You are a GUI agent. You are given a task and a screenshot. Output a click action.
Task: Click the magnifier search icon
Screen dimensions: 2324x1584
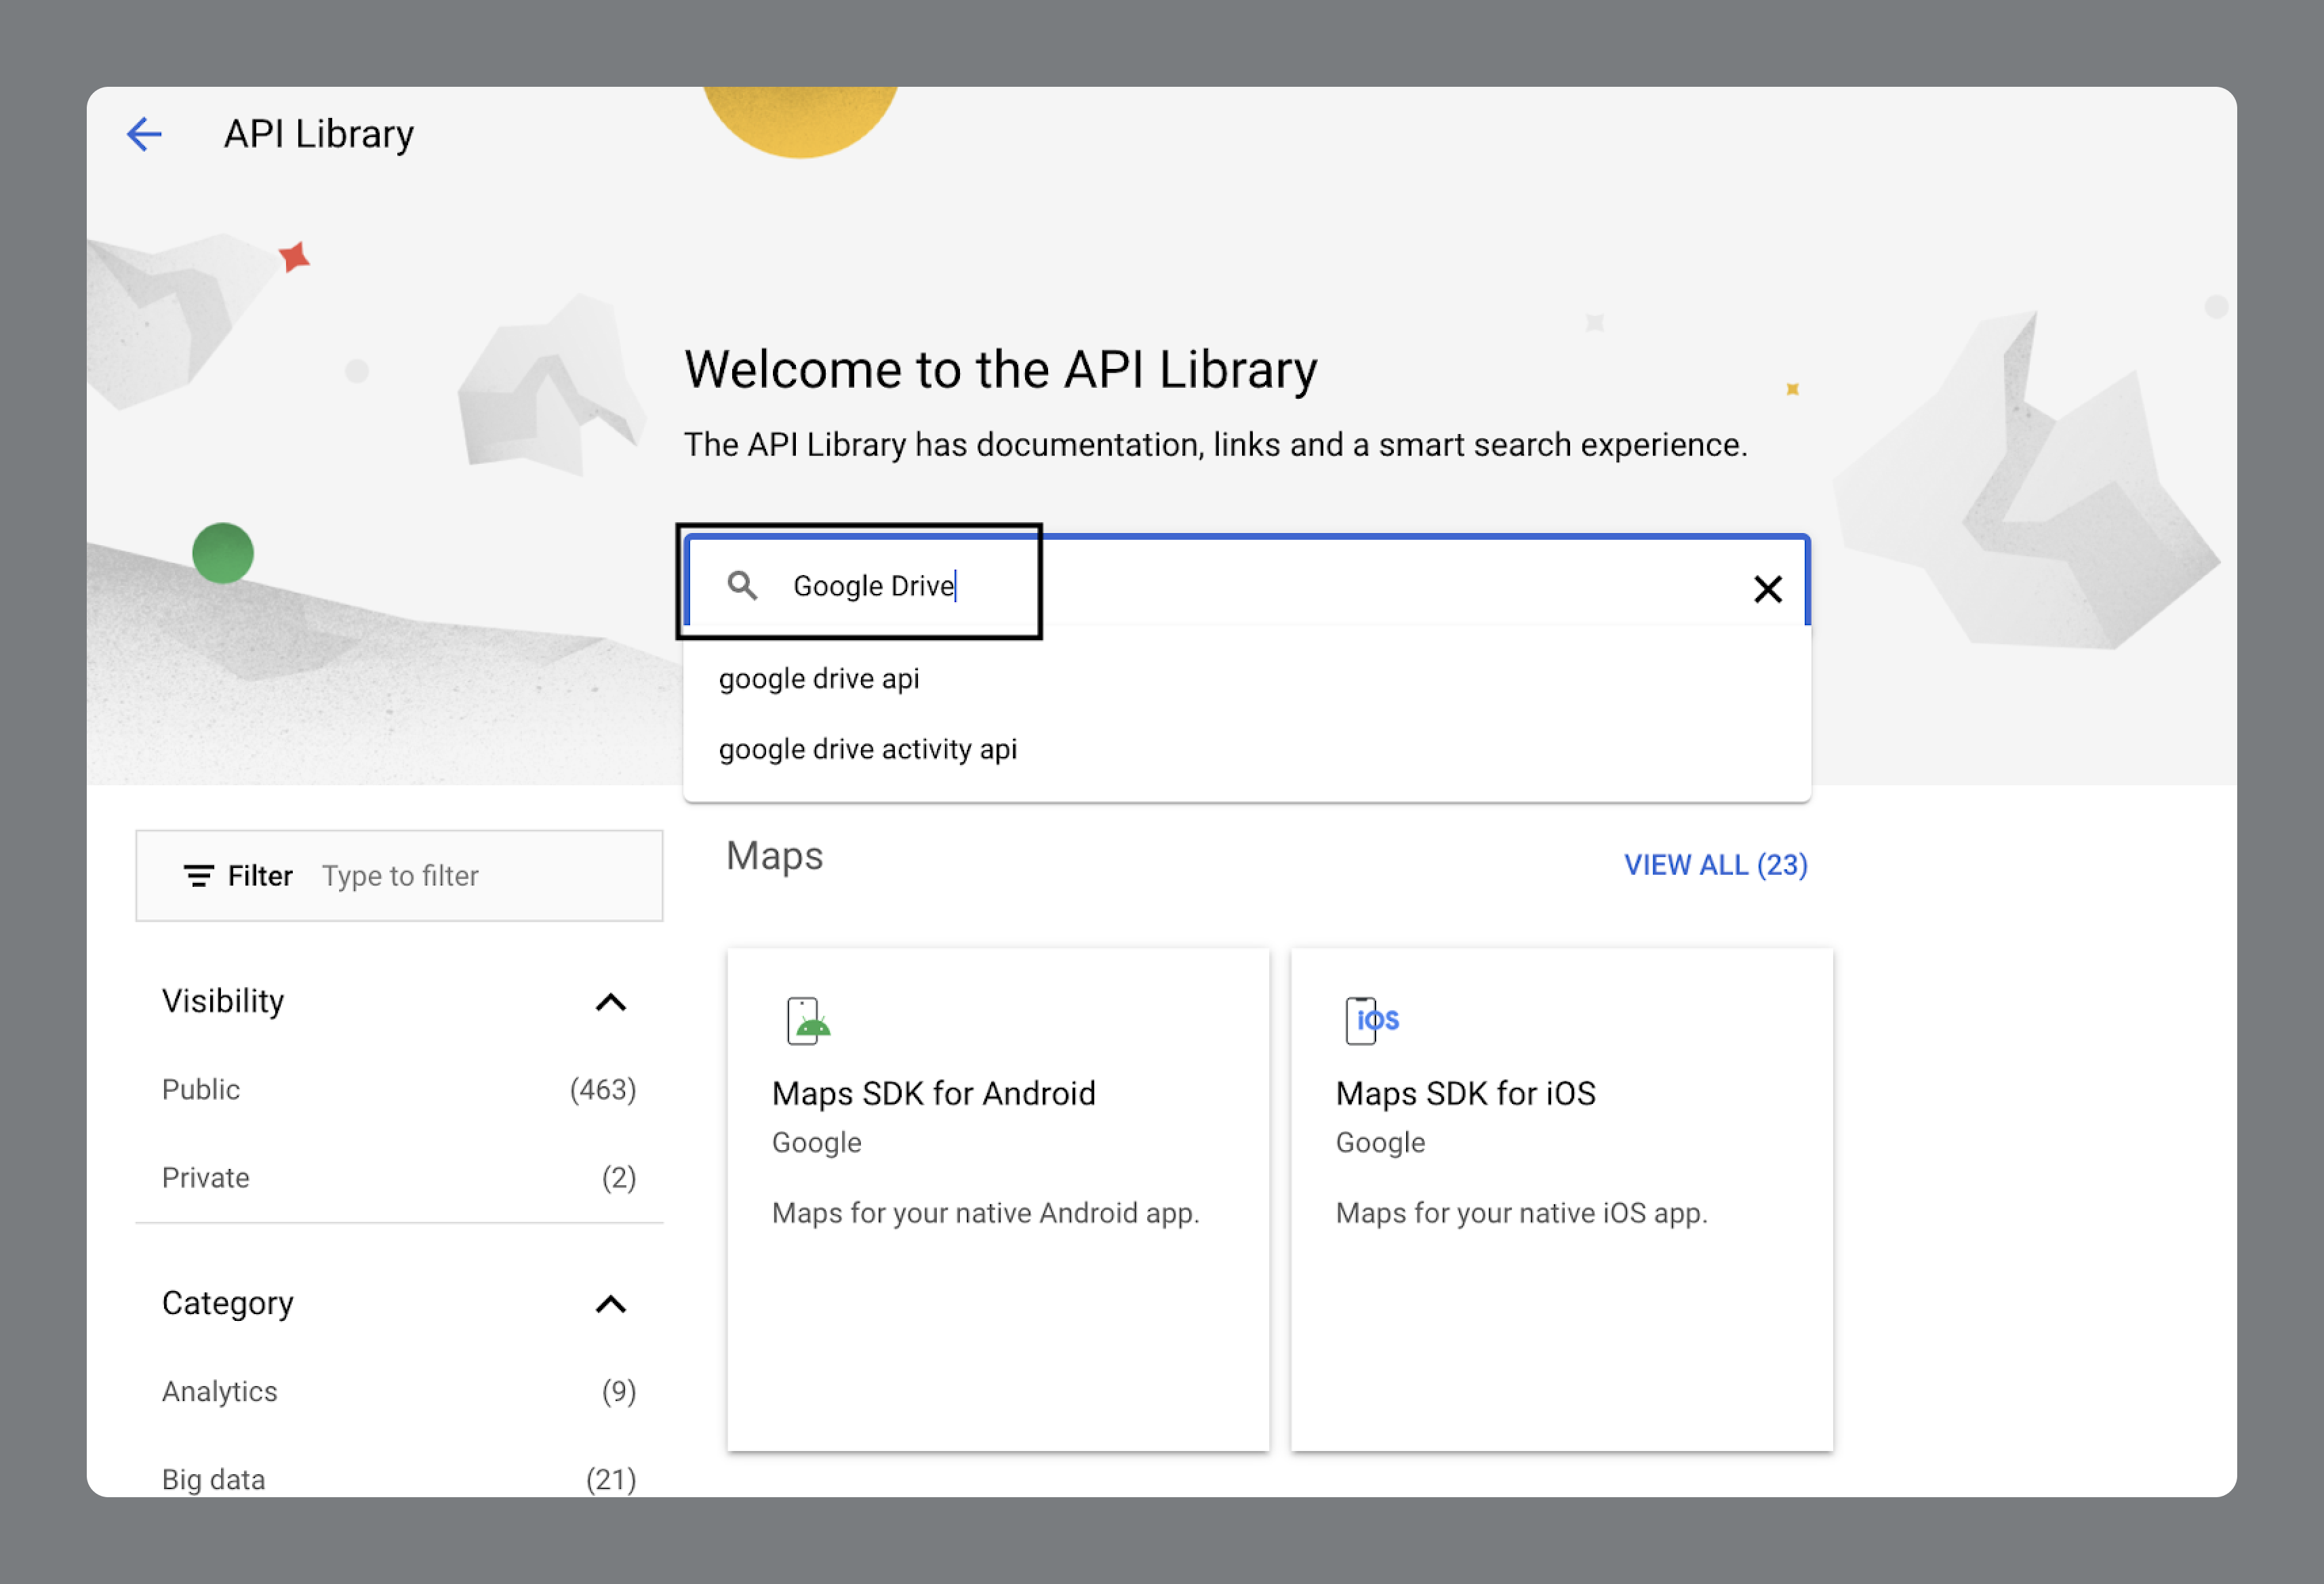pyautogui.click(x=741, y=586)
